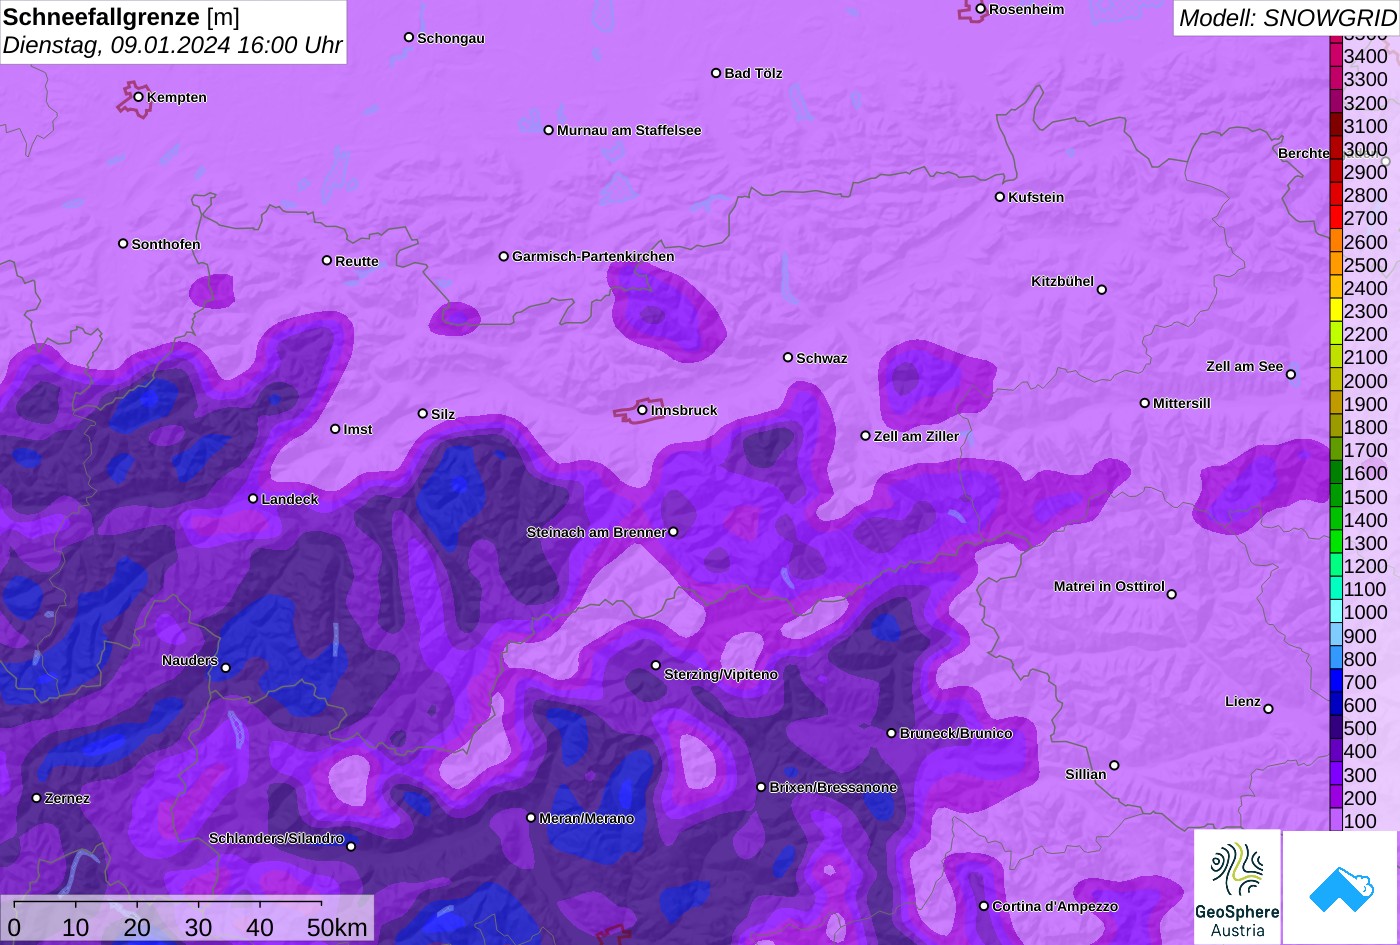The image size is (1400, 945).
Task: Click the Kufstein location dot
Action: point(999,197)
